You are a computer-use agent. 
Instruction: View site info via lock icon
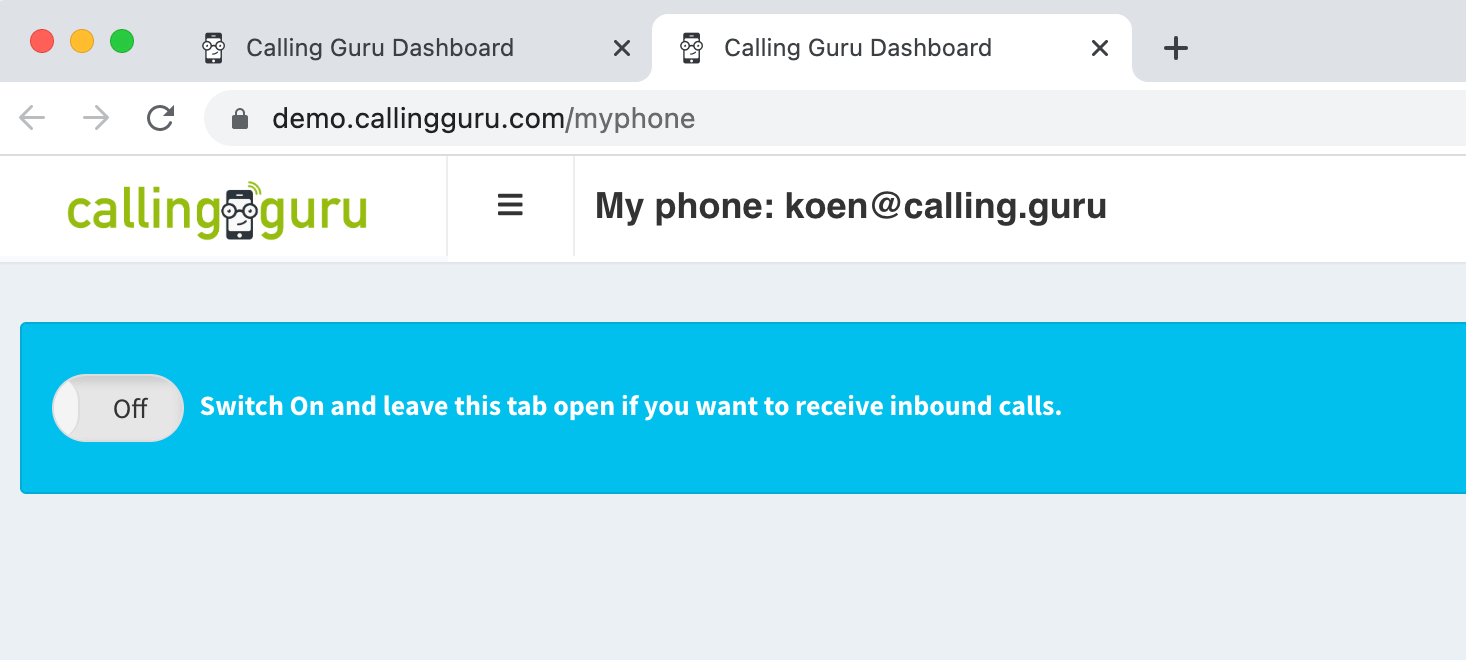(239, 119)
